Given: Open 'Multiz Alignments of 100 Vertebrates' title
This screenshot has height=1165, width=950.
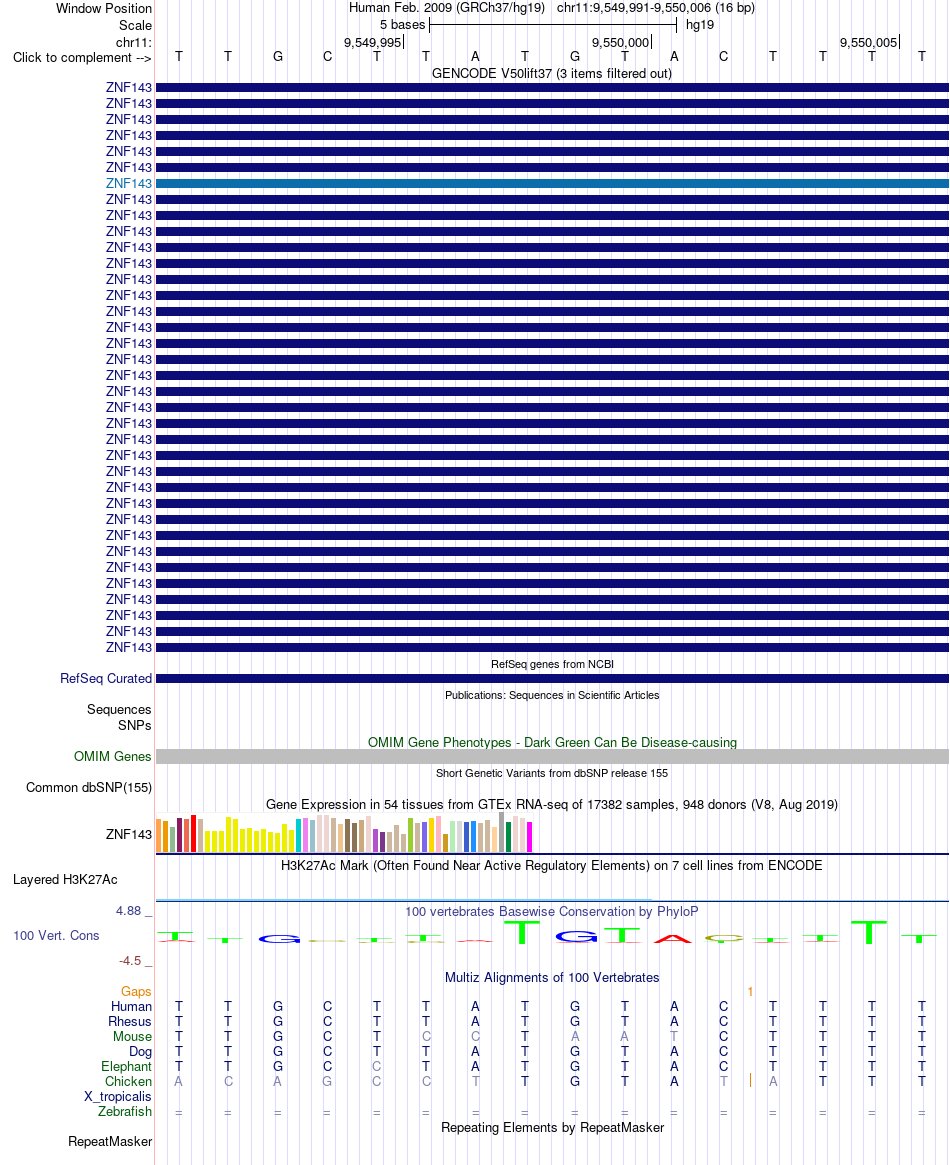Looking at the screenshot, I should (x=552, y=978).
